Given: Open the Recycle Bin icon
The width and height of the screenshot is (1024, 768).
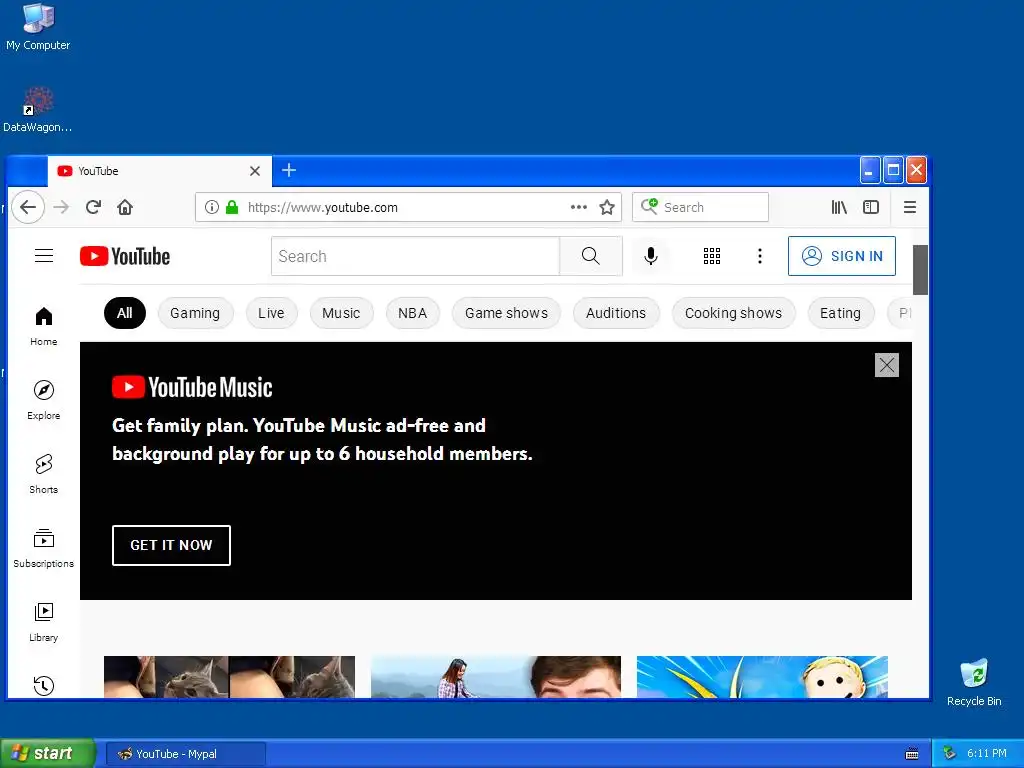Looking at the screenshot, I should coord(974,682).
